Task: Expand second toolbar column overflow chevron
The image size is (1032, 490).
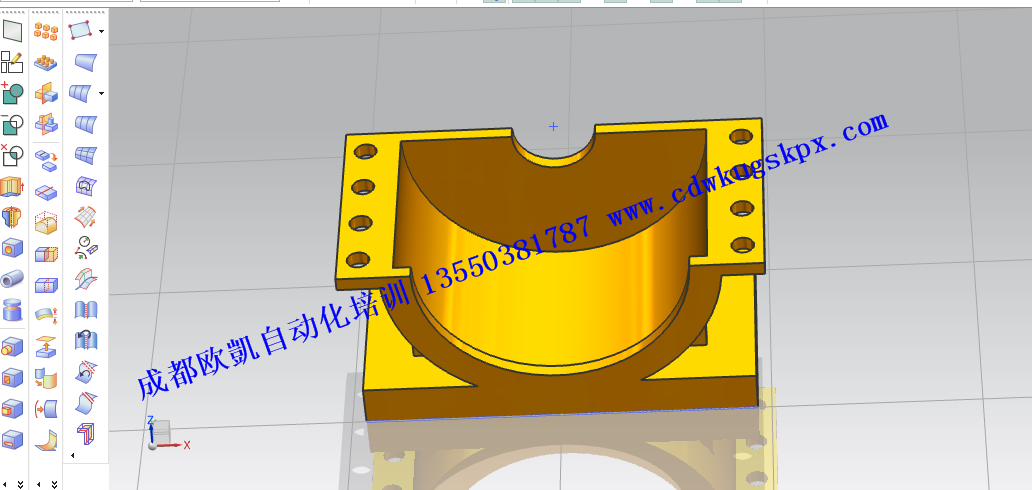Action: (x=55, y=485)
